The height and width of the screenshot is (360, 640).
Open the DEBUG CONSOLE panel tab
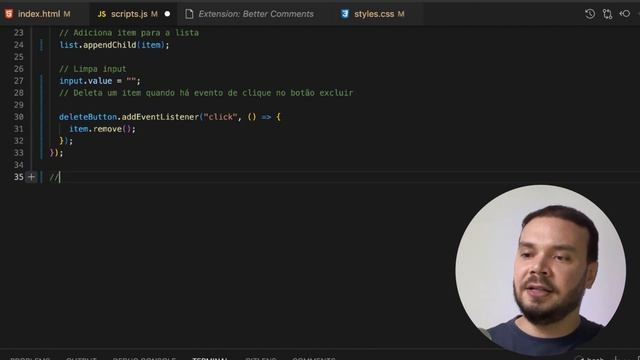[x=144, y=358]
